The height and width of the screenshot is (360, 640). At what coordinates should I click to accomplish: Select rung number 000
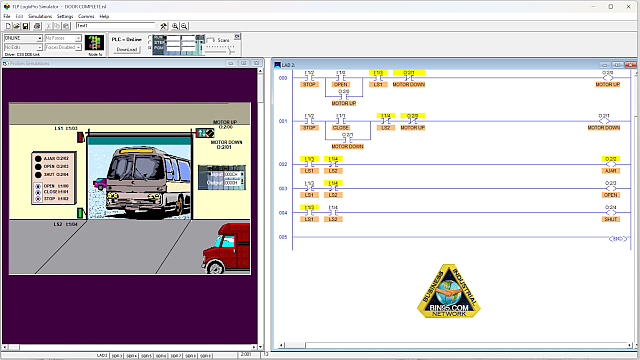(283, 78)
